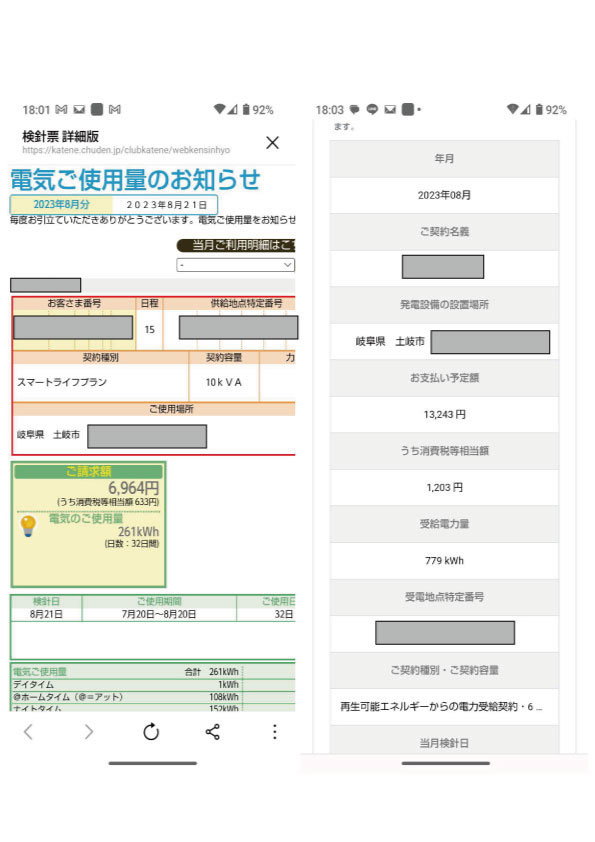The height and width of the screenshot is (842, 595).
Task: Click the ご契約種別・ご契約容量 header row
Action: pyautogui.click(x=444, y=670)
